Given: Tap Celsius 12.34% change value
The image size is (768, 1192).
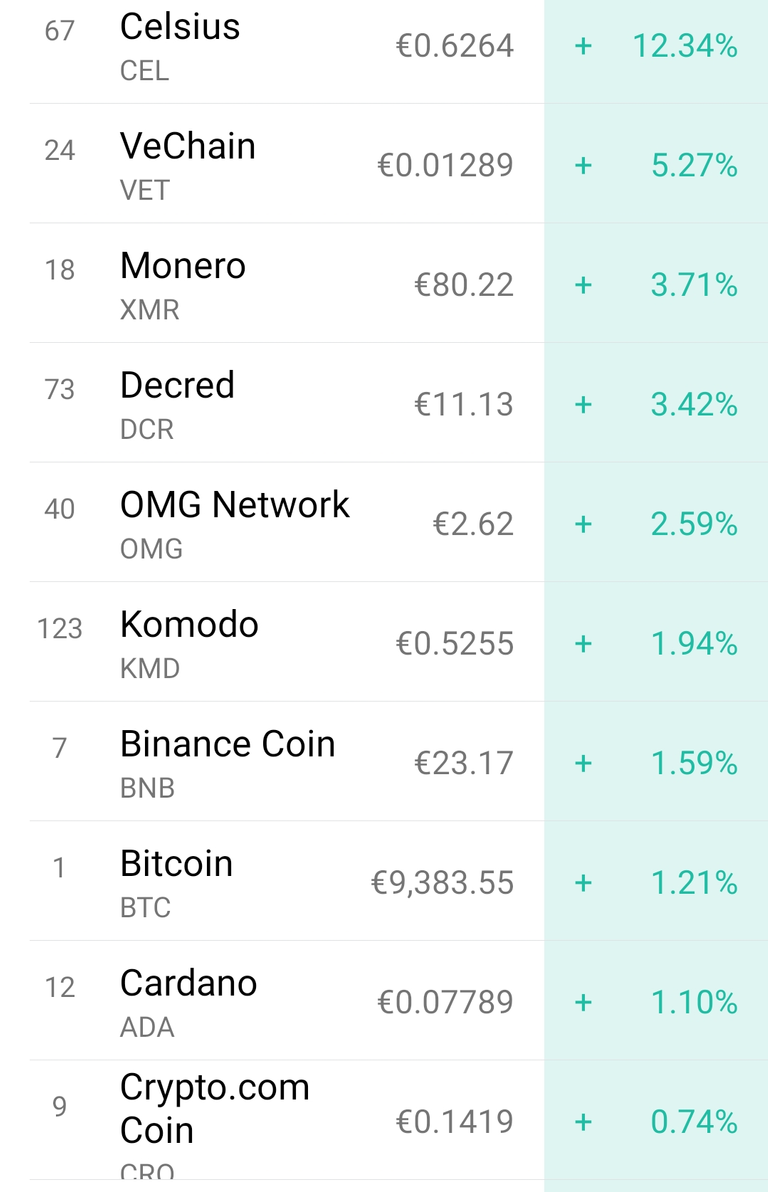Looking at the screenshot, I should [x=685, y=46].
